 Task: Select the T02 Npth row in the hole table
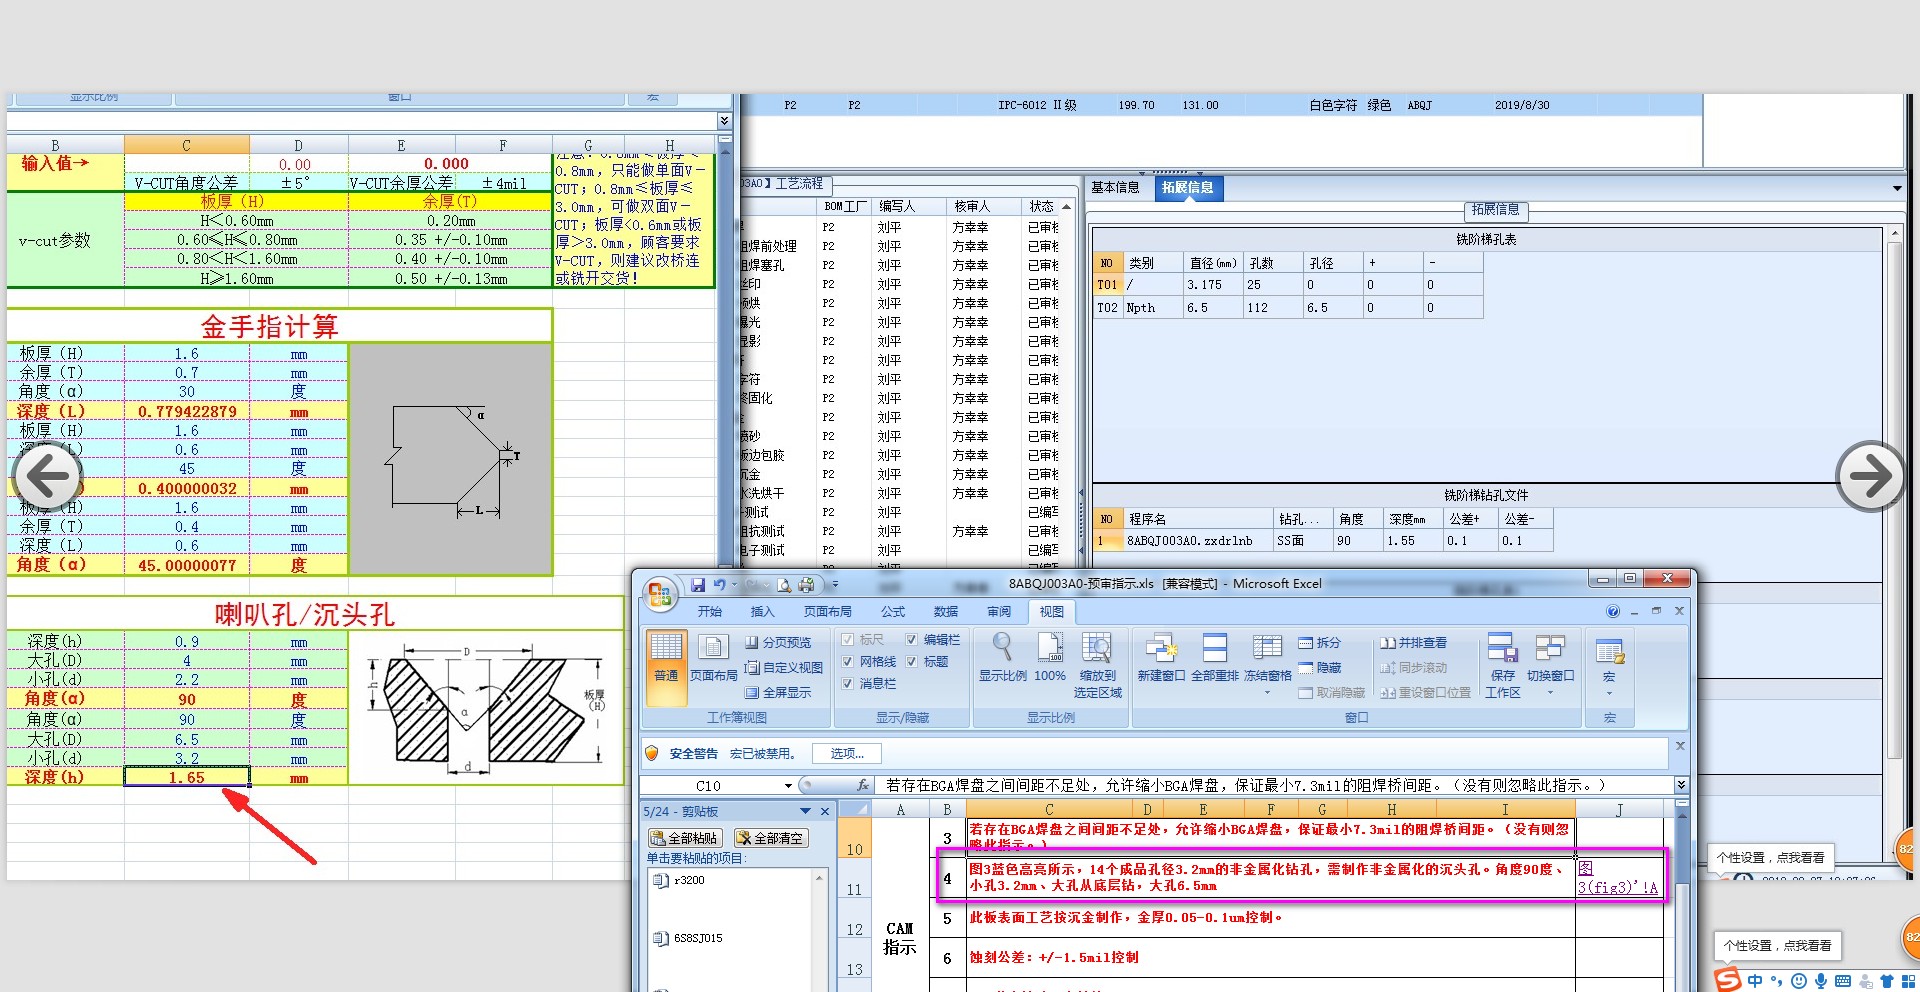tap(1288, 308)
